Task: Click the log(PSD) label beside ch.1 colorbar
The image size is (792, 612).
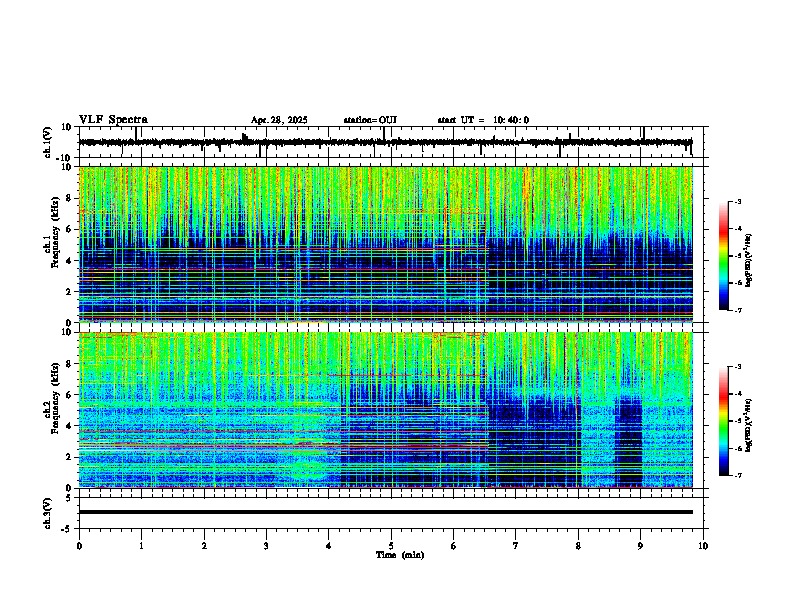Action: (x=748, y=260)
